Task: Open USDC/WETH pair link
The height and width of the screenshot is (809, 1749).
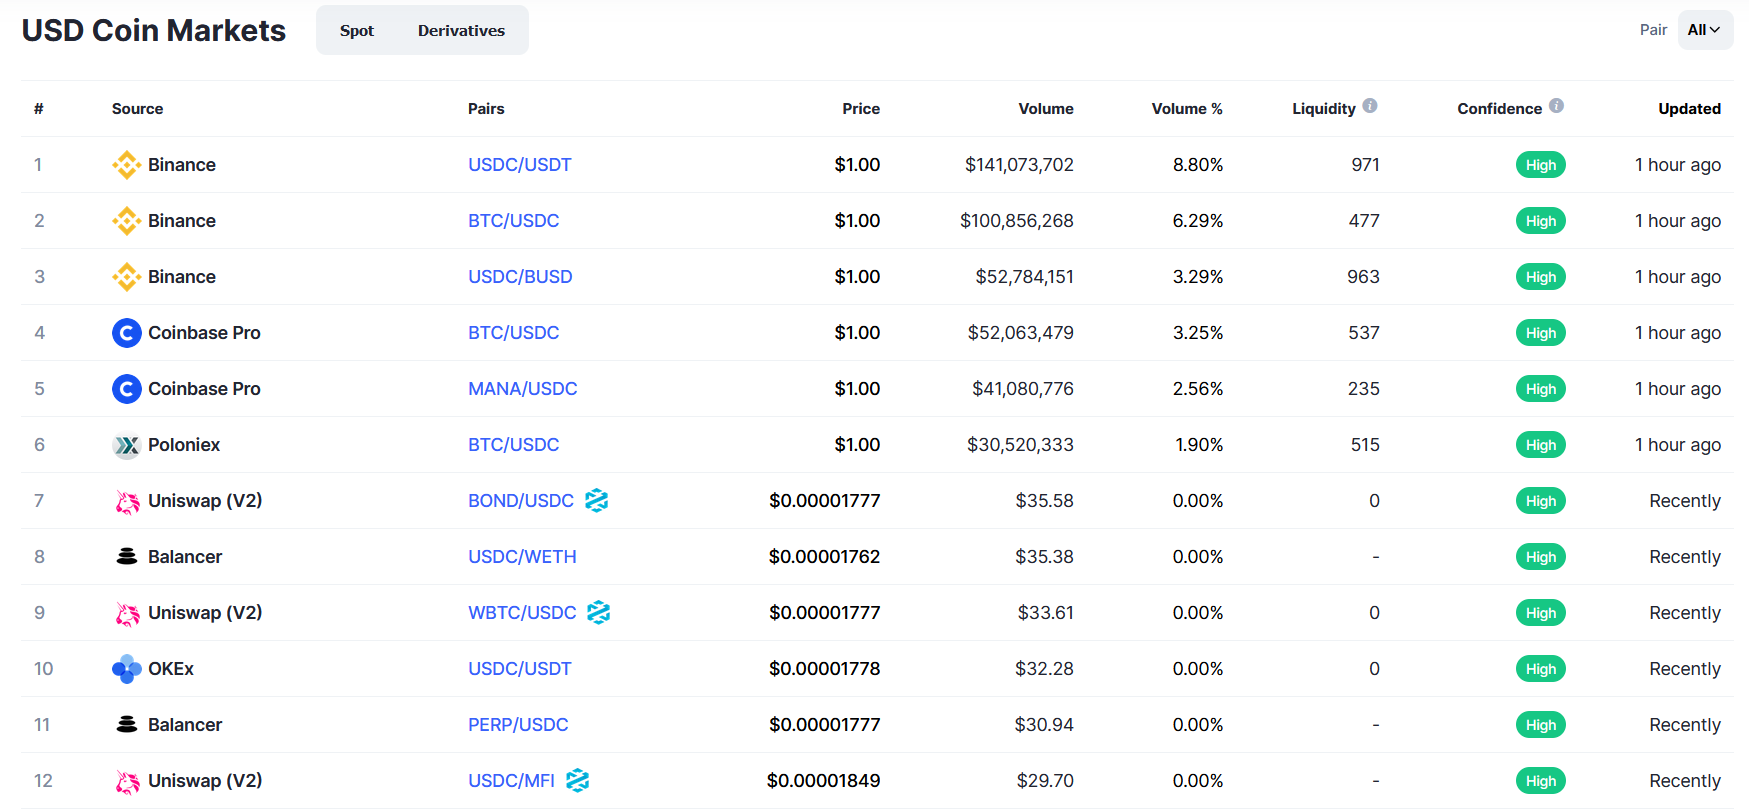Action: click(x=522, y=557)
